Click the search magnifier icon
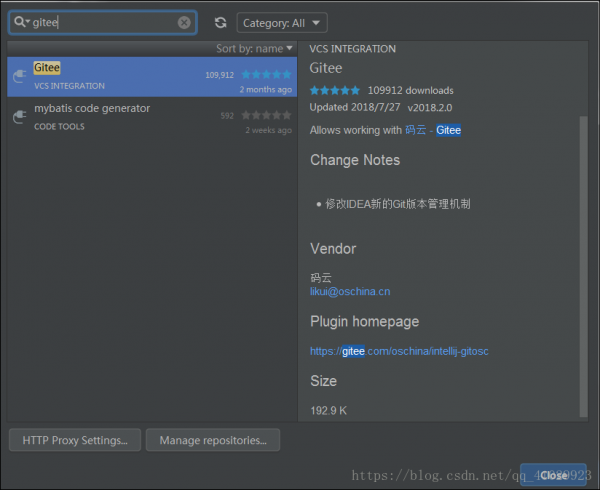Screen dimensions: 600x490 18,22
